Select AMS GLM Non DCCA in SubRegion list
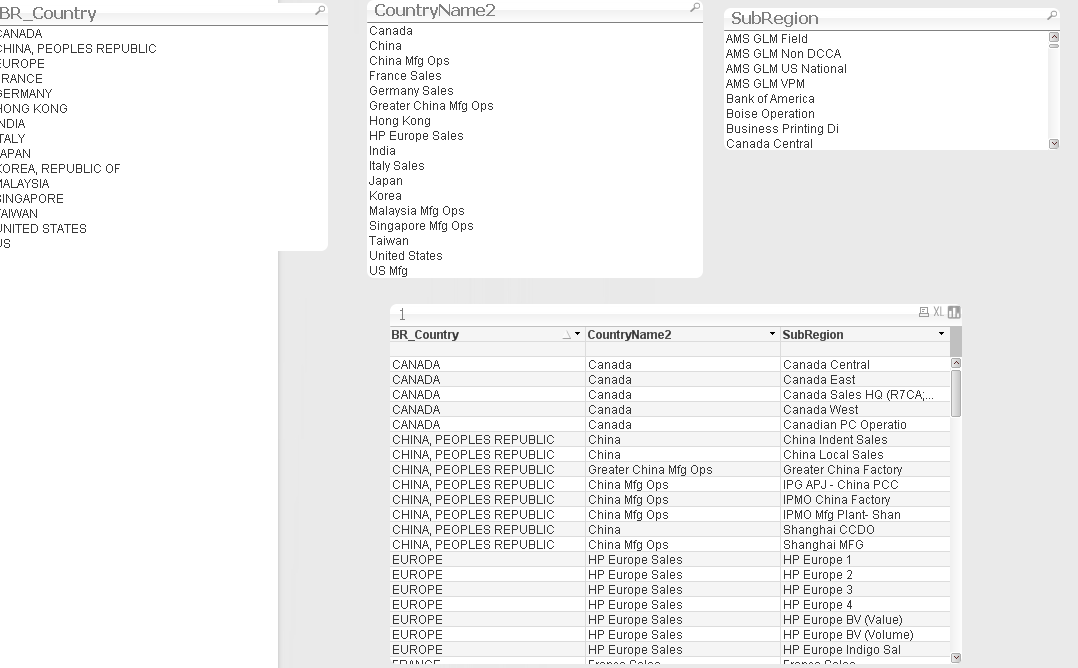This screenshot has height=668, width=1078. [x=783, y=54]
